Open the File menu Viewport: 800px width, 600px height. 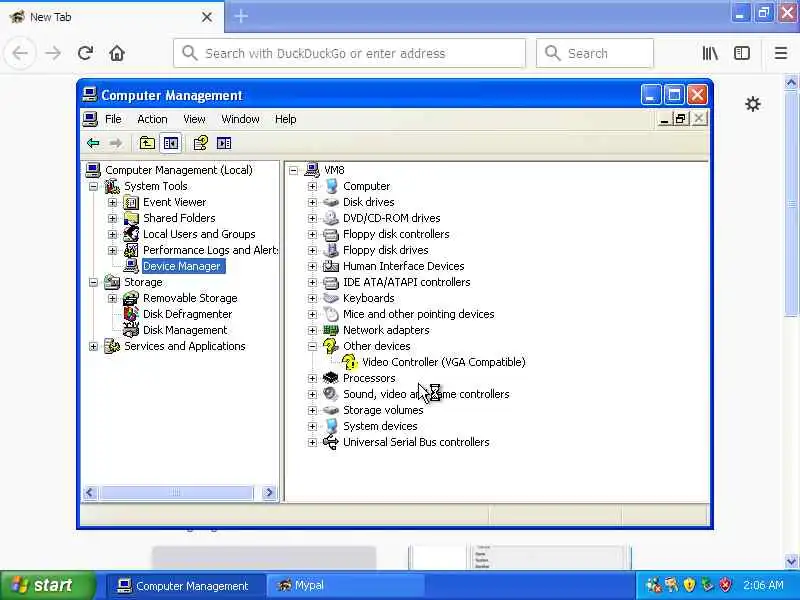click(x=113, y=119)
